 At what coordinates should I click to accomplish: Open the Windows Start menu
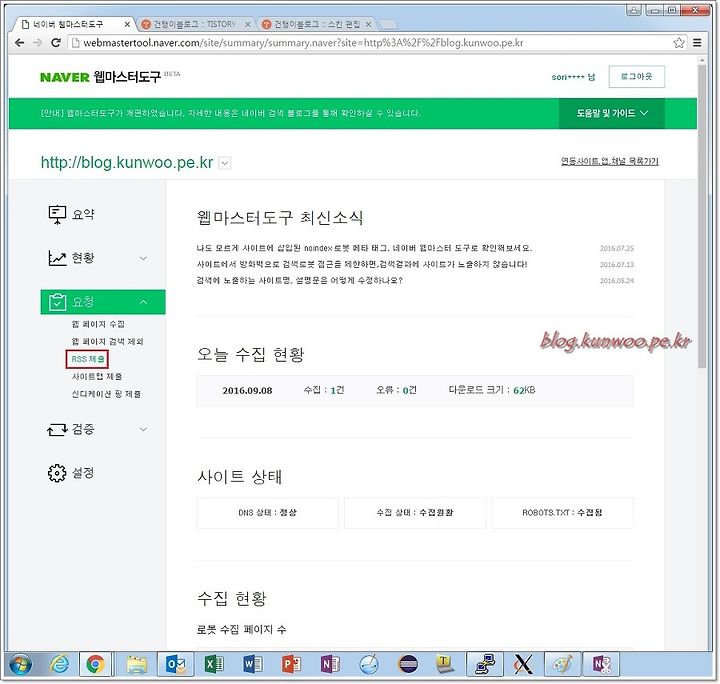click(x=20, y=664)
